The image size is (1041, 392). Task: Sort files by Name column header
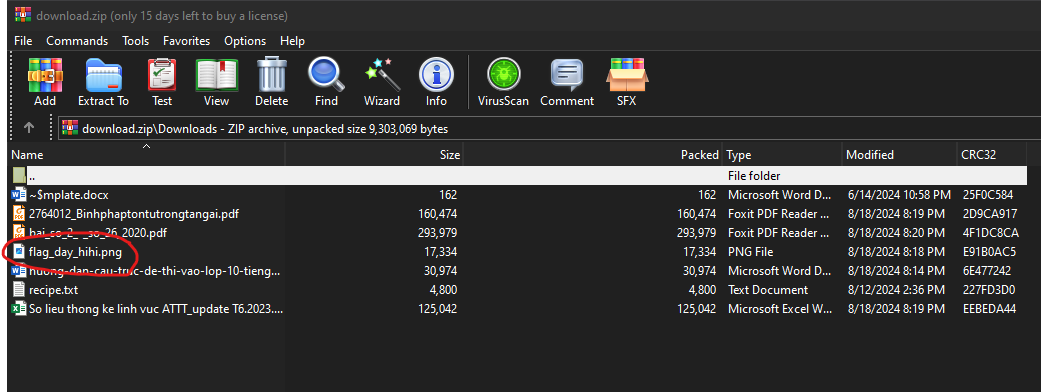147,154
